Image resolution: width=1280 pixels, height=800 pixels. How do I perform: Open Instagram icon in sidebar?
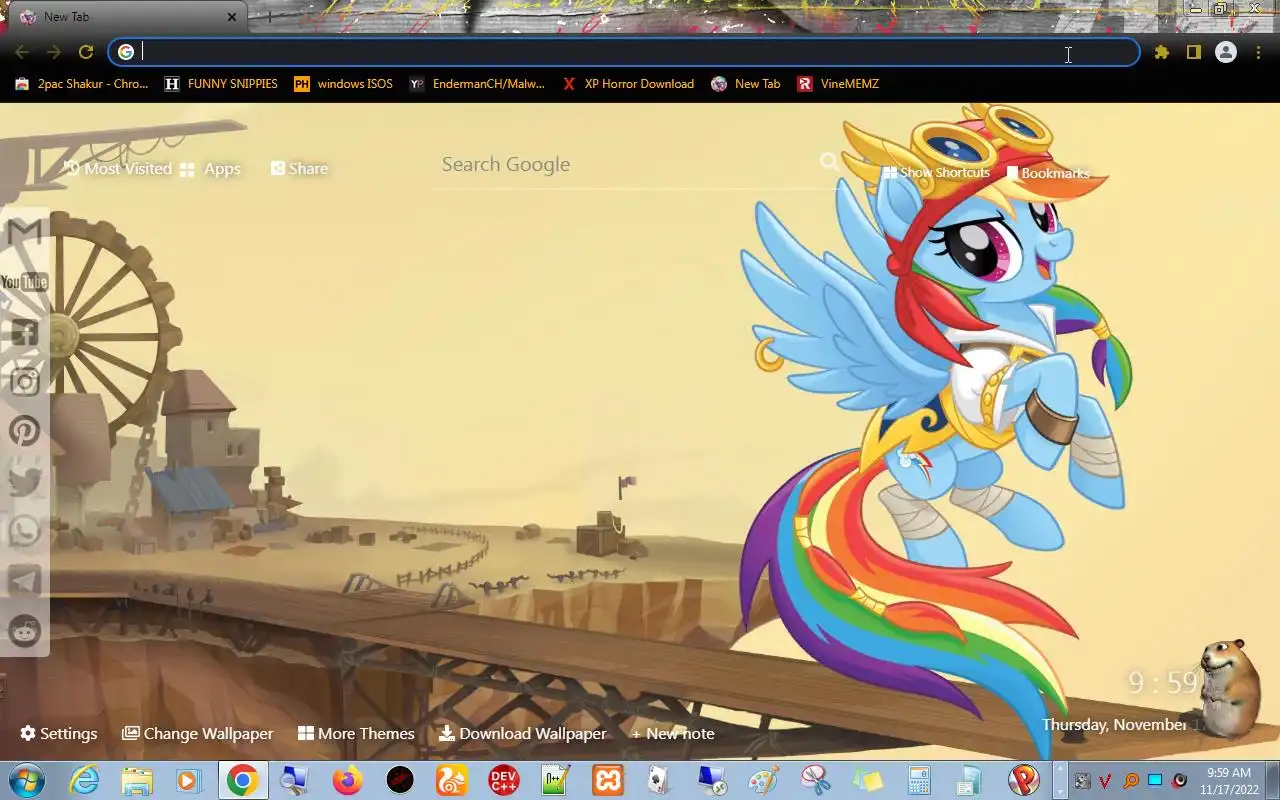point(24,381)
